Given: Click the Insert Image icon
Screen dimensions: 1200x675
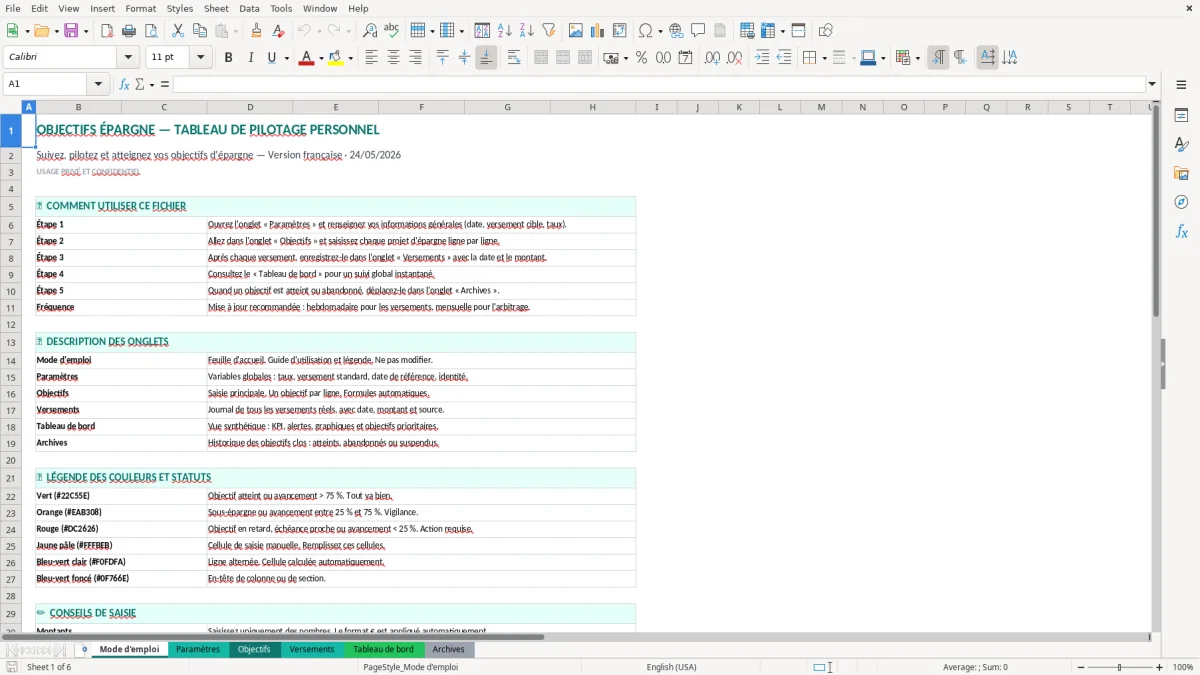Looking at the screenshot, I should [576, 31].
